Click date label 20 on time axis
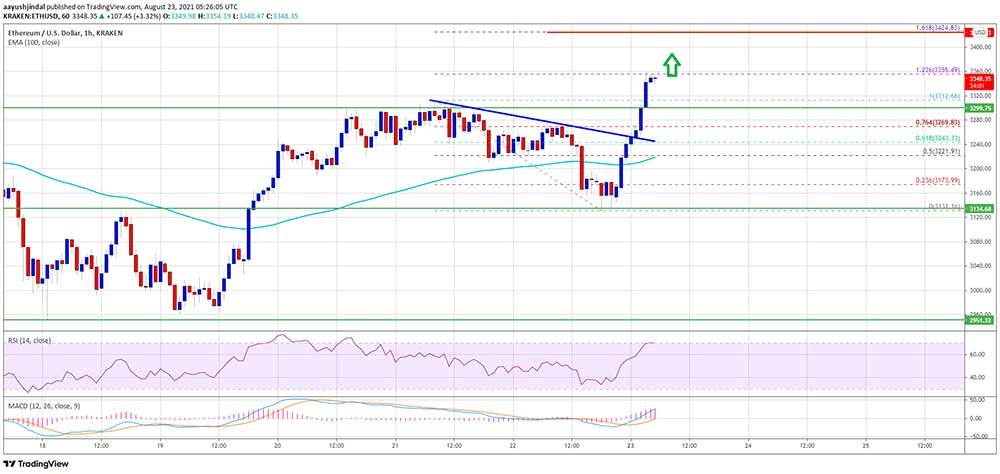The image size is (1000, 474). click(x=277, y=446)
